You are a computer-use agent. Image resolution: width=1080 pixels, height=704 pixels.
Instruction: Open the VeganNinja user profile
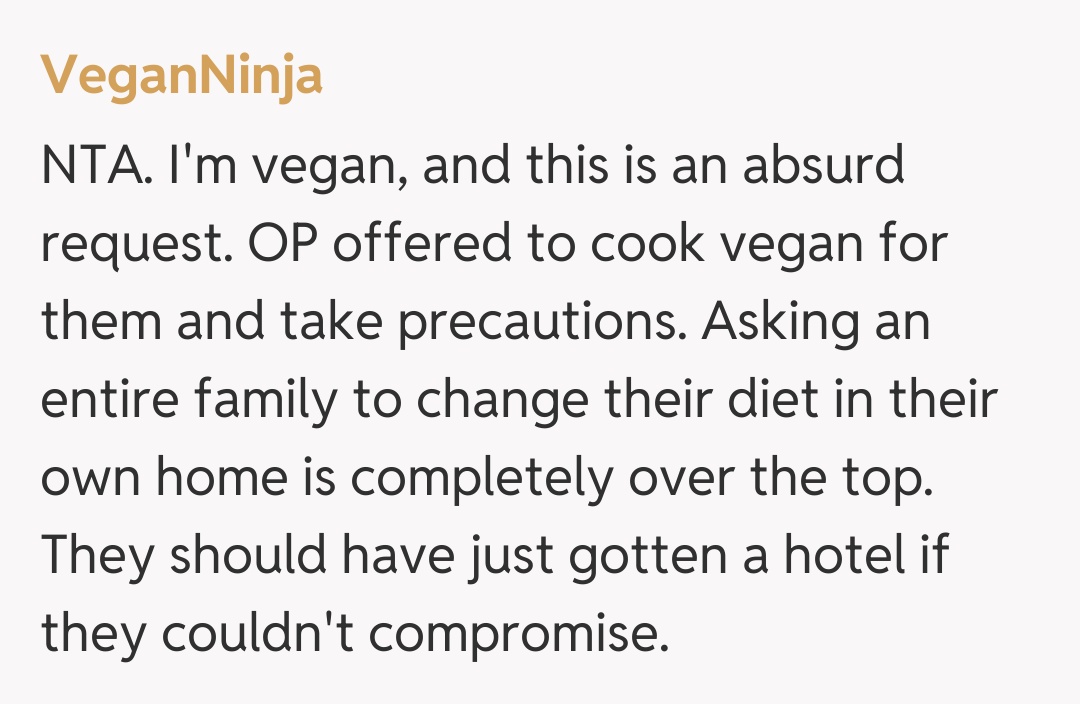[x=181, y=75]
